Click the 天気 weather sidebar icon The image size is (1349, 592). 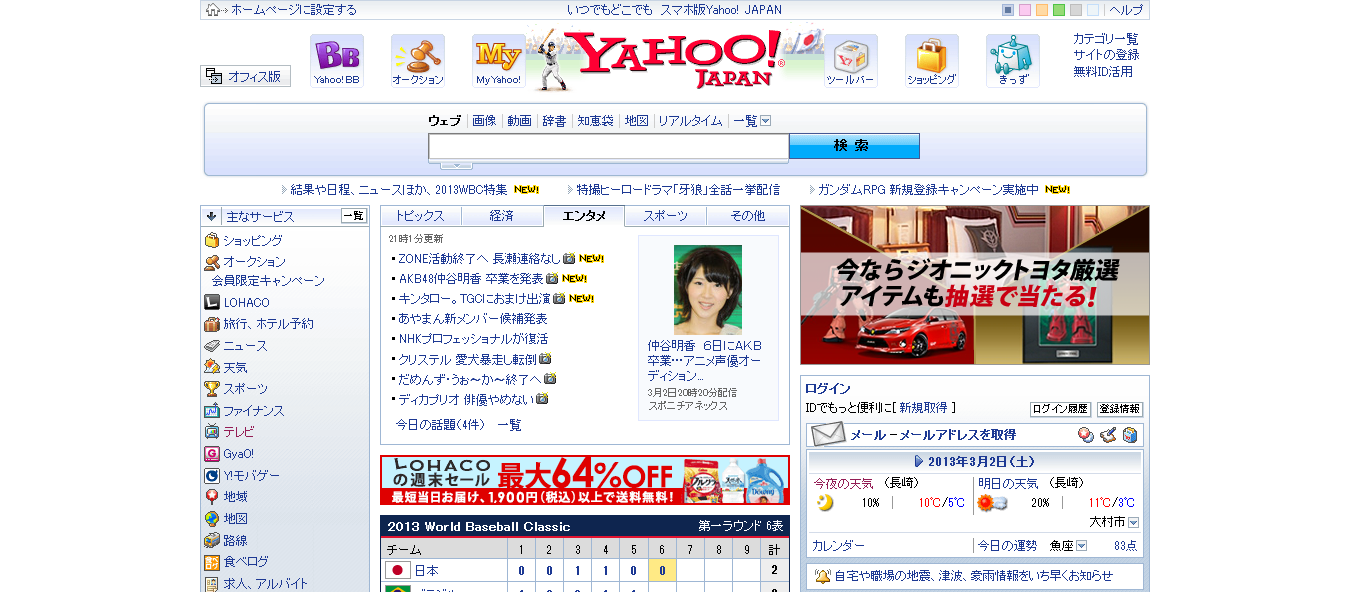[x=212, y=367]
